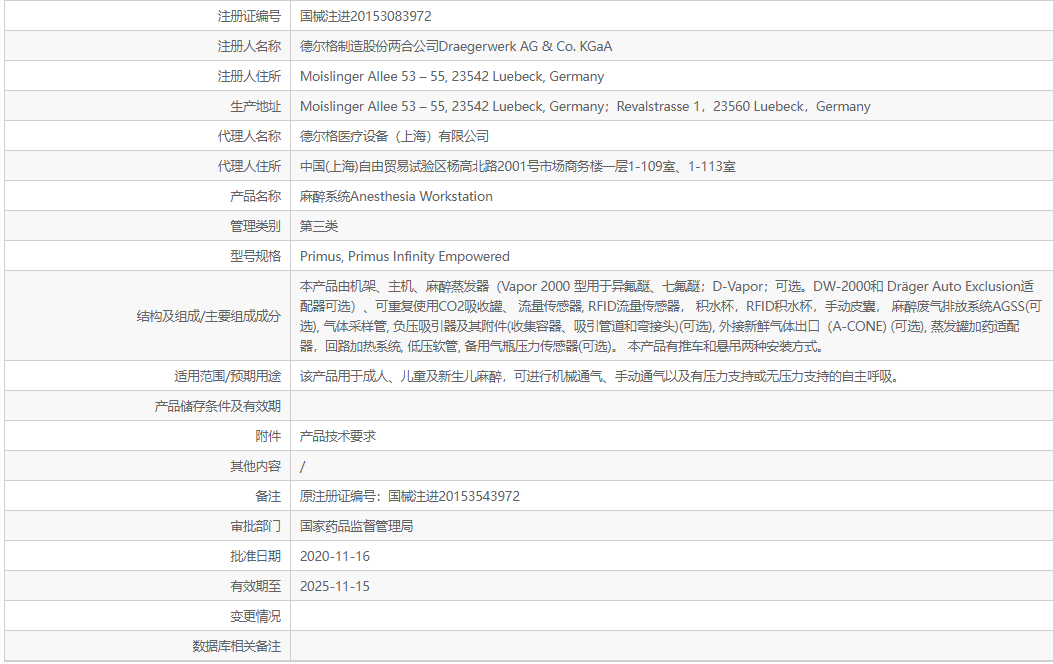Select the 附件 label

click(268, 436)
